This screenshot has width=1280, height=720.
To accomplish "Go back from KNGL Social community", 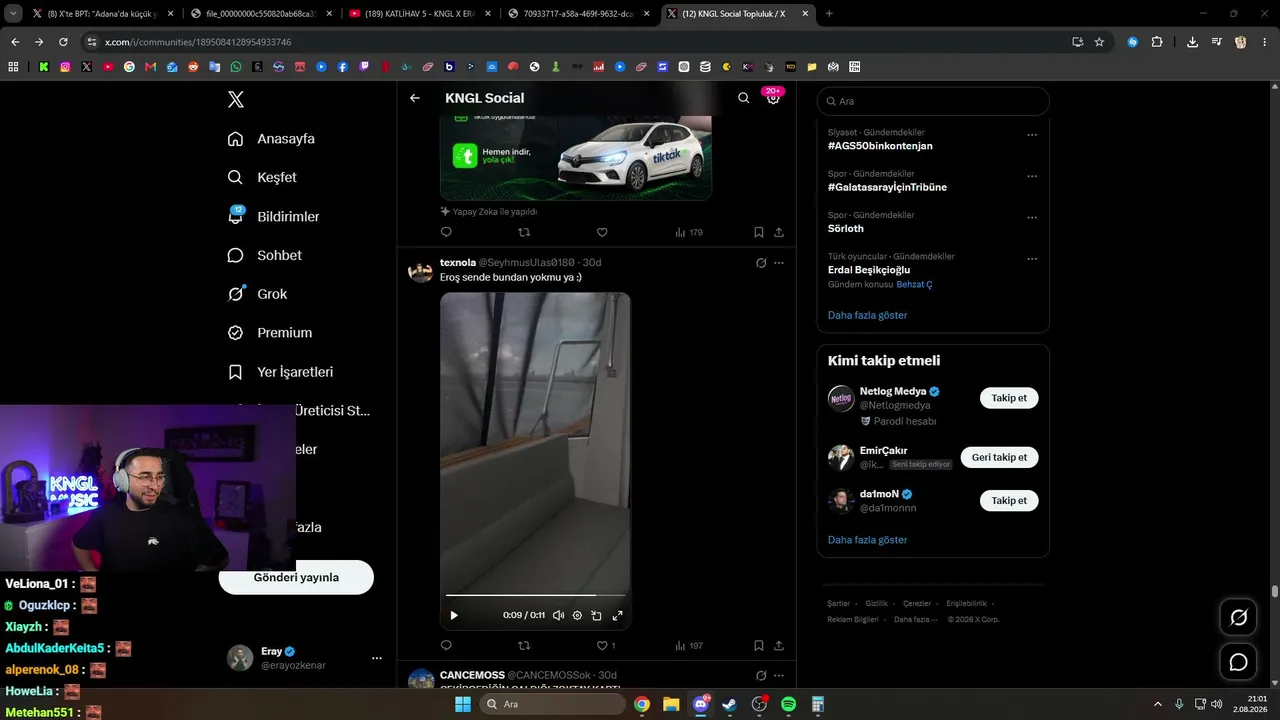I will pyautogui.click(x=415, y=98).
